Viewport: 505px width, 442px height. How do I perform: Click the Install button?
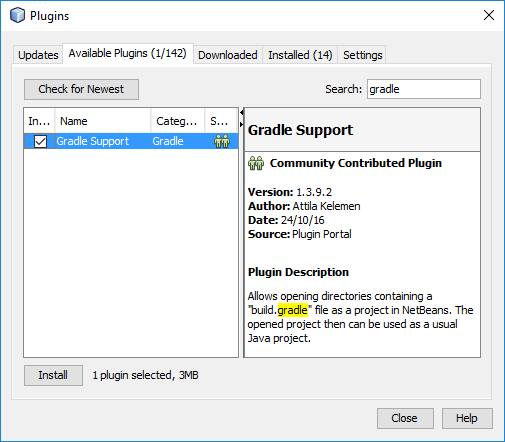[x=53, y=375]
